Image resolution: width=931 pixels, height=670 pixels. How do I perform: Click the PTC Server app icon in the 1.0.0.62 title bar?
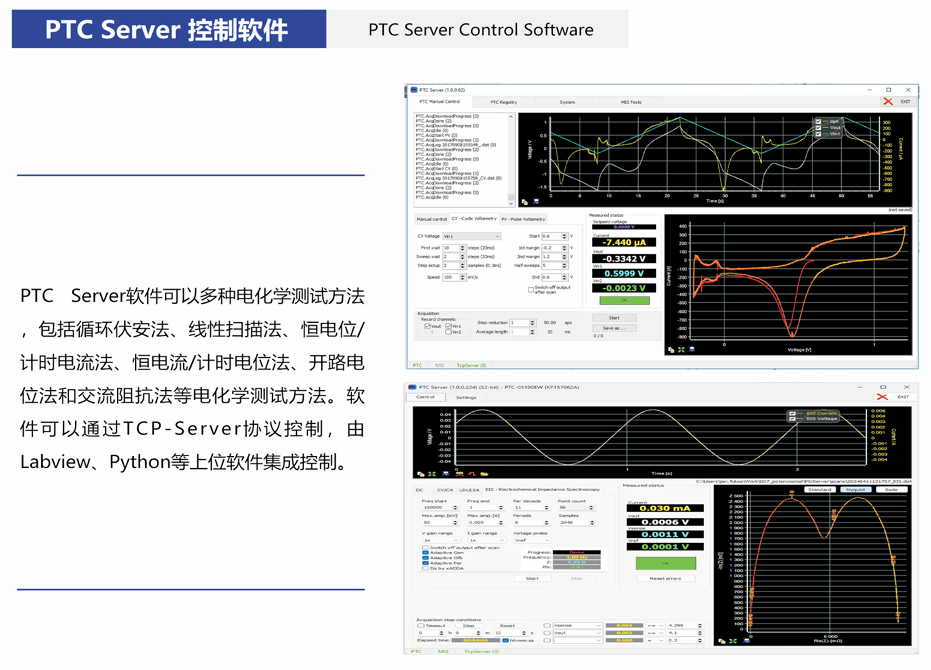414,90
